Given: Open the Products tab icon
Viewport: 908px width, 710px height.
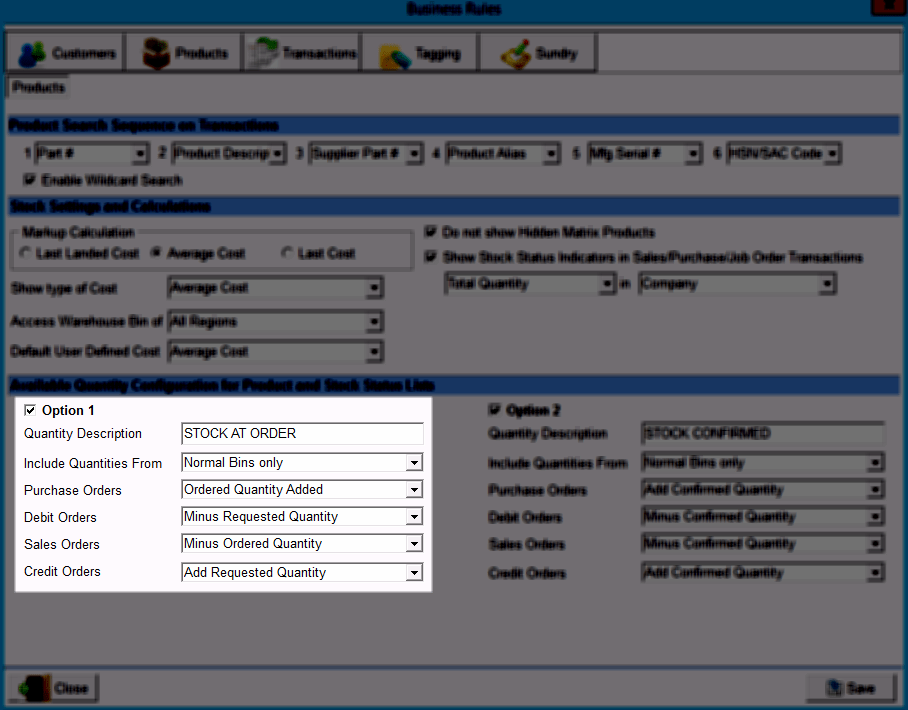Looking at the screenshot, I should click(156, 53).
